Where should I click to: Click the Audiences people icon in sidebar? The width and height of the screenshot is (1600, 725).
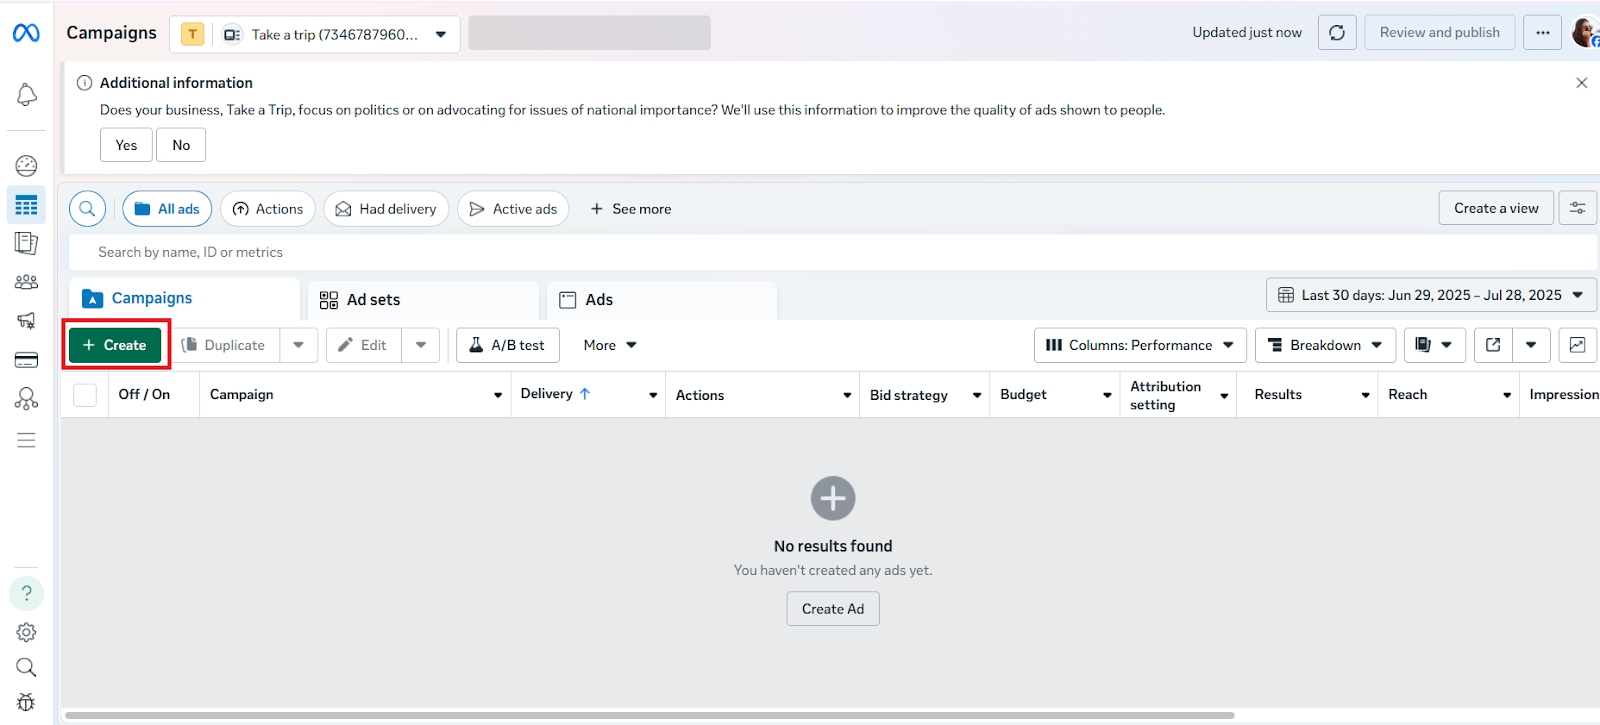(27, 282)
